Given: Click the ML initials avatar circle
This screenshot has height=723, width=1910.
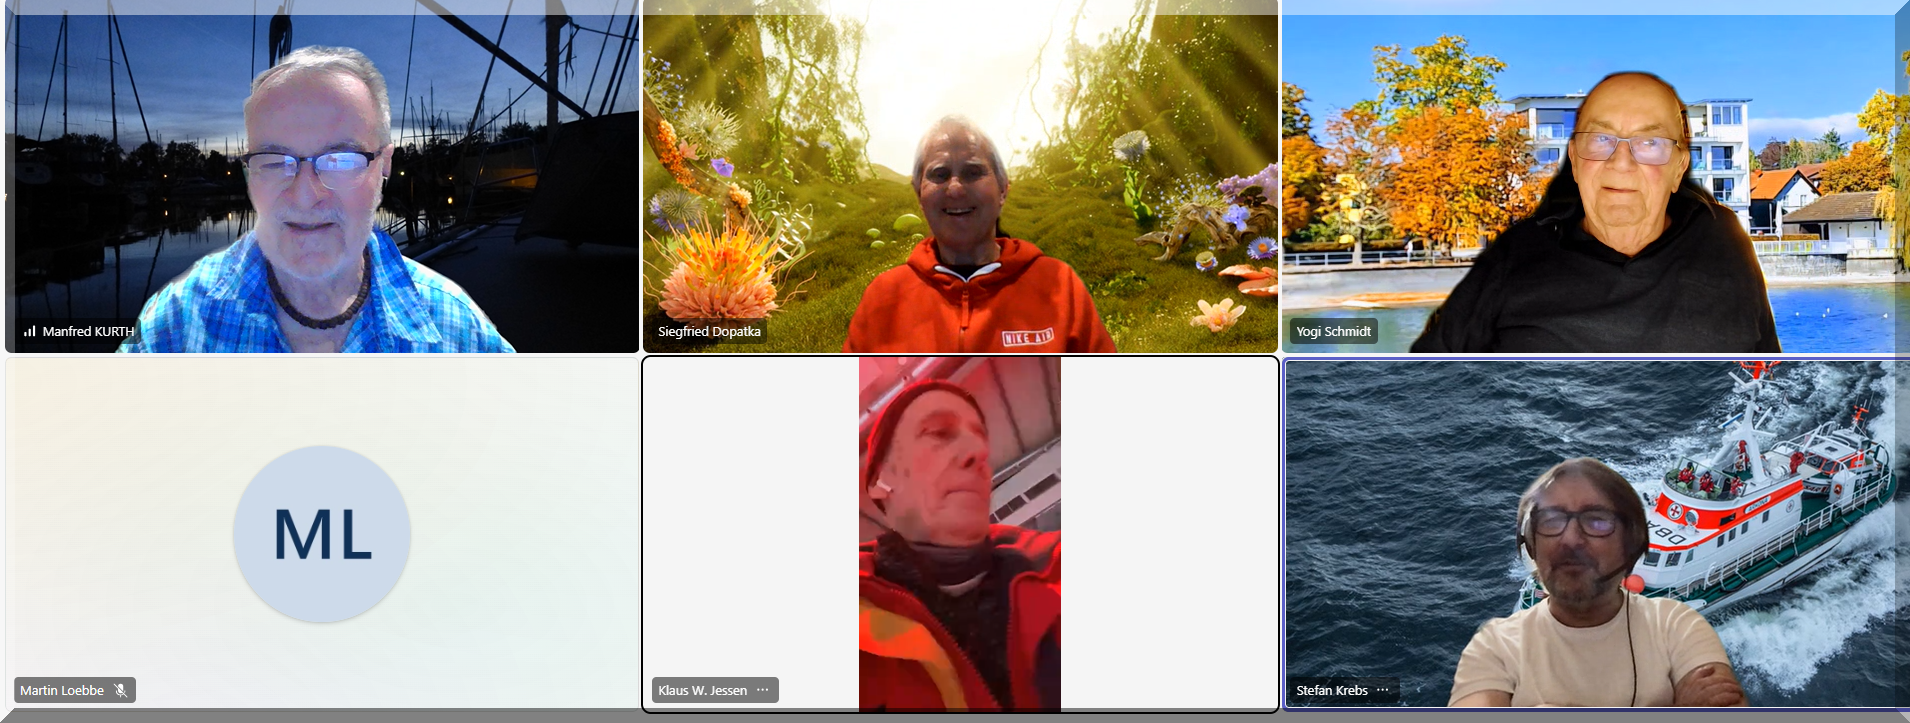Looking at the screenshot, I should [322, 534].
